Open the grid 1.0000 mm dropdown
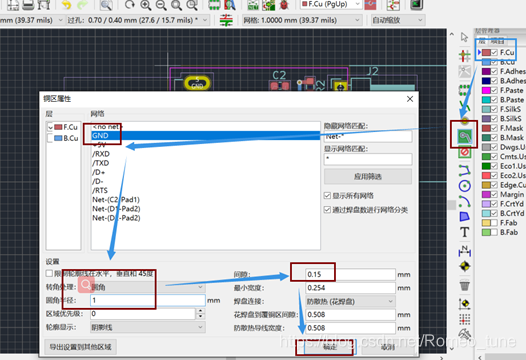526x360 pixels. pos(302,20)
